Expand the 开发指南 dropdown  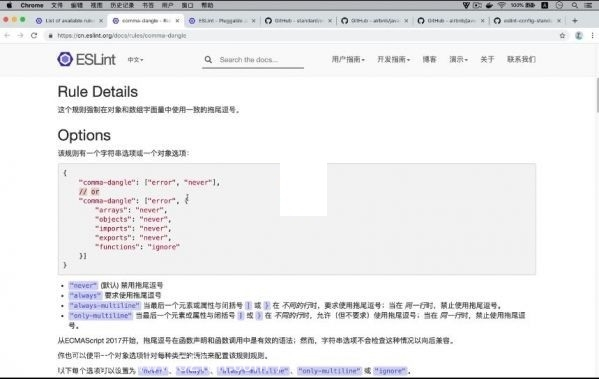[393, 59]
